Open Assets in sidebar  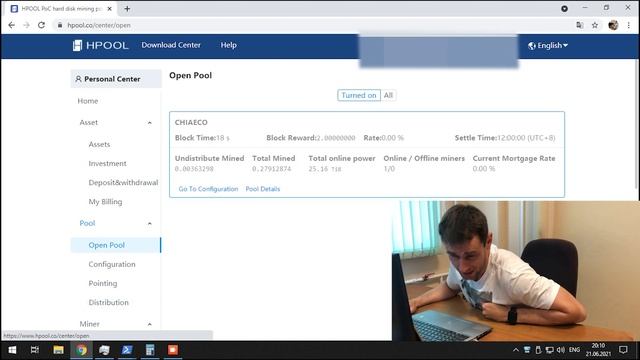pyautogui.click(x=99, y=144)
